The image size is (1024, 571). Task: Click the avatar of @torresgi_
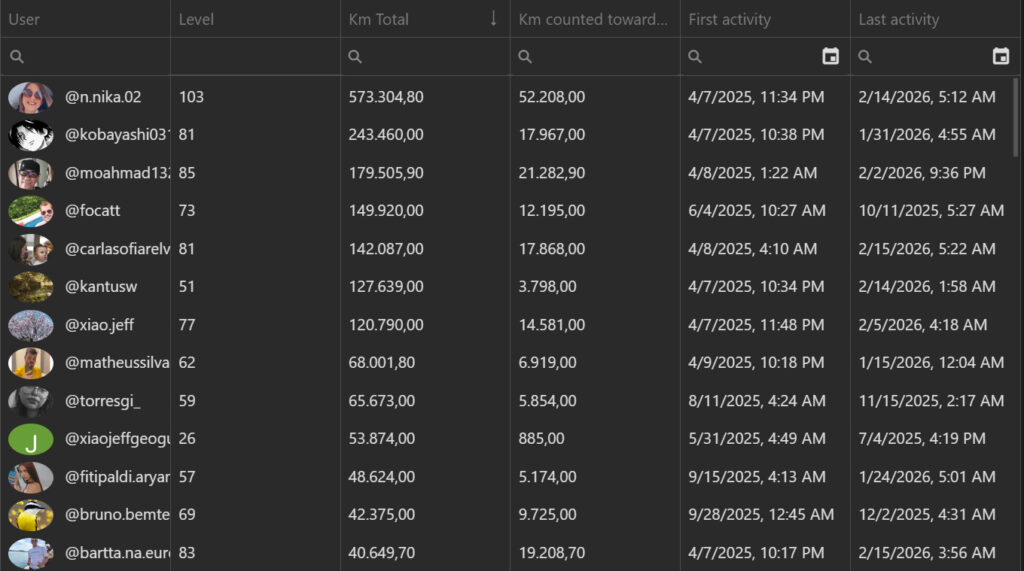point(31,401)
